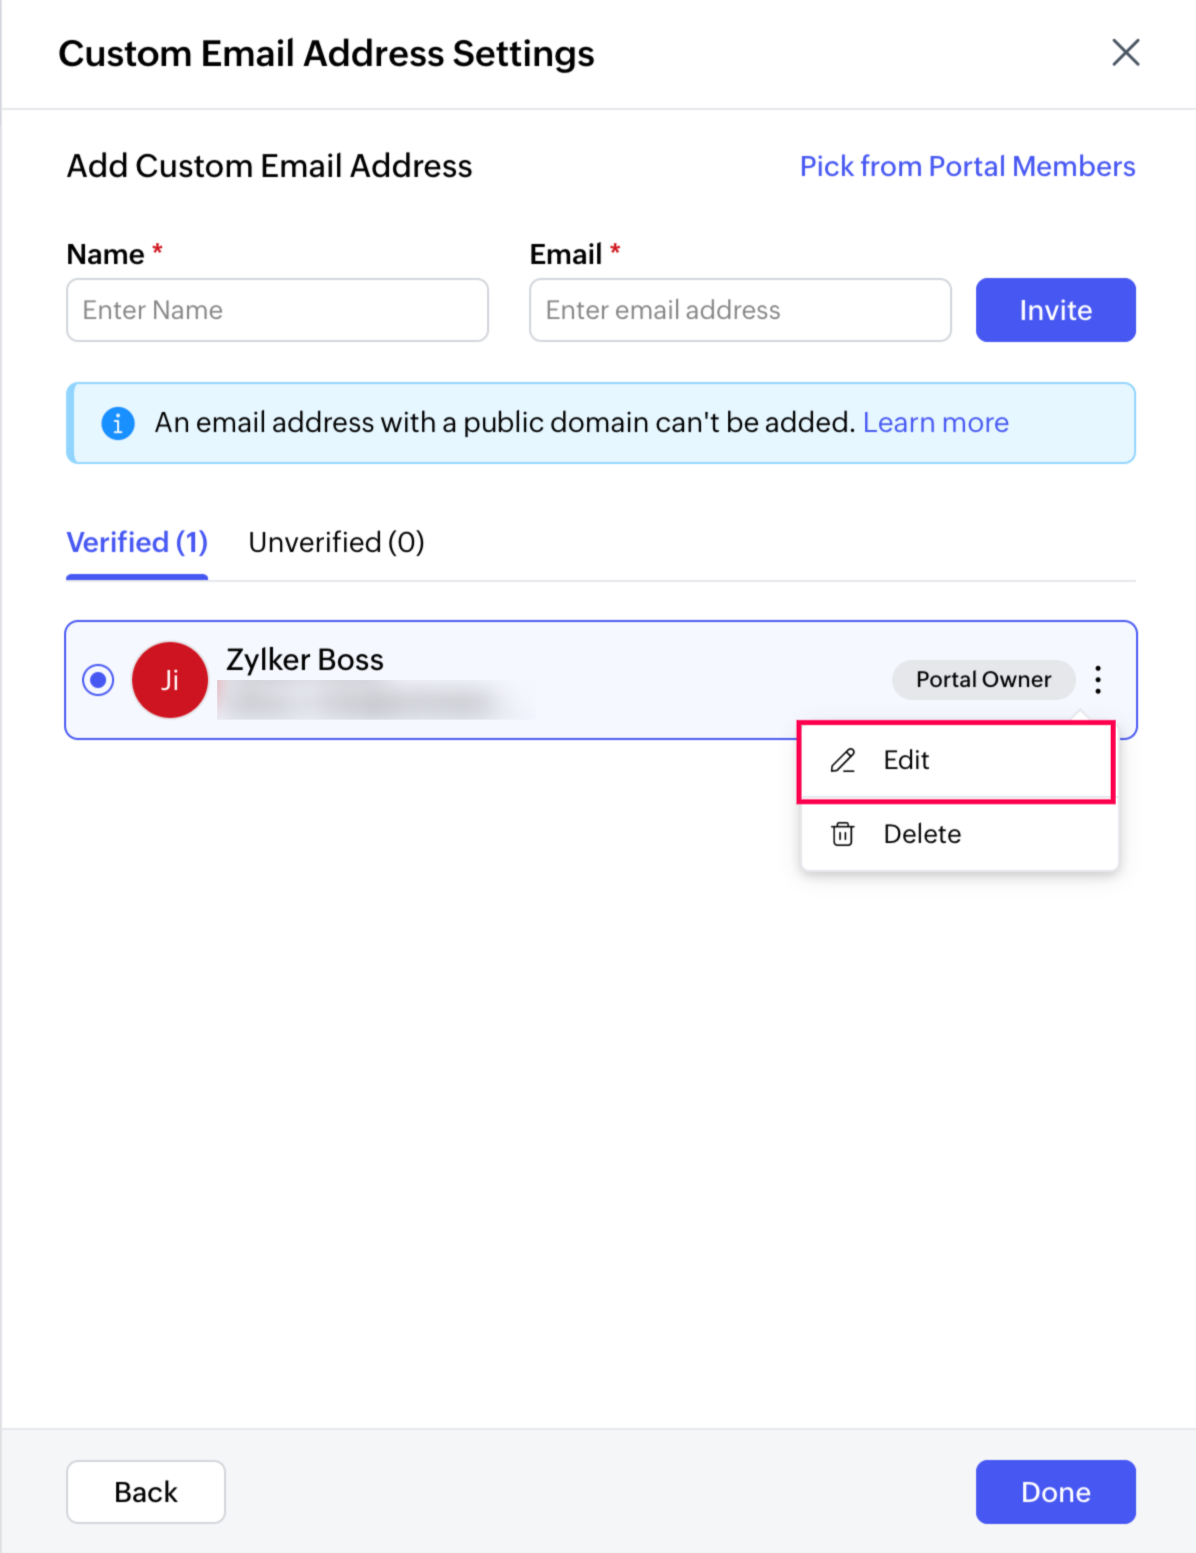The height and width of the screenshot is (1553, 1196).
Task: Switch to the Verified (1) tab
Action: click(x=137, y=542)
